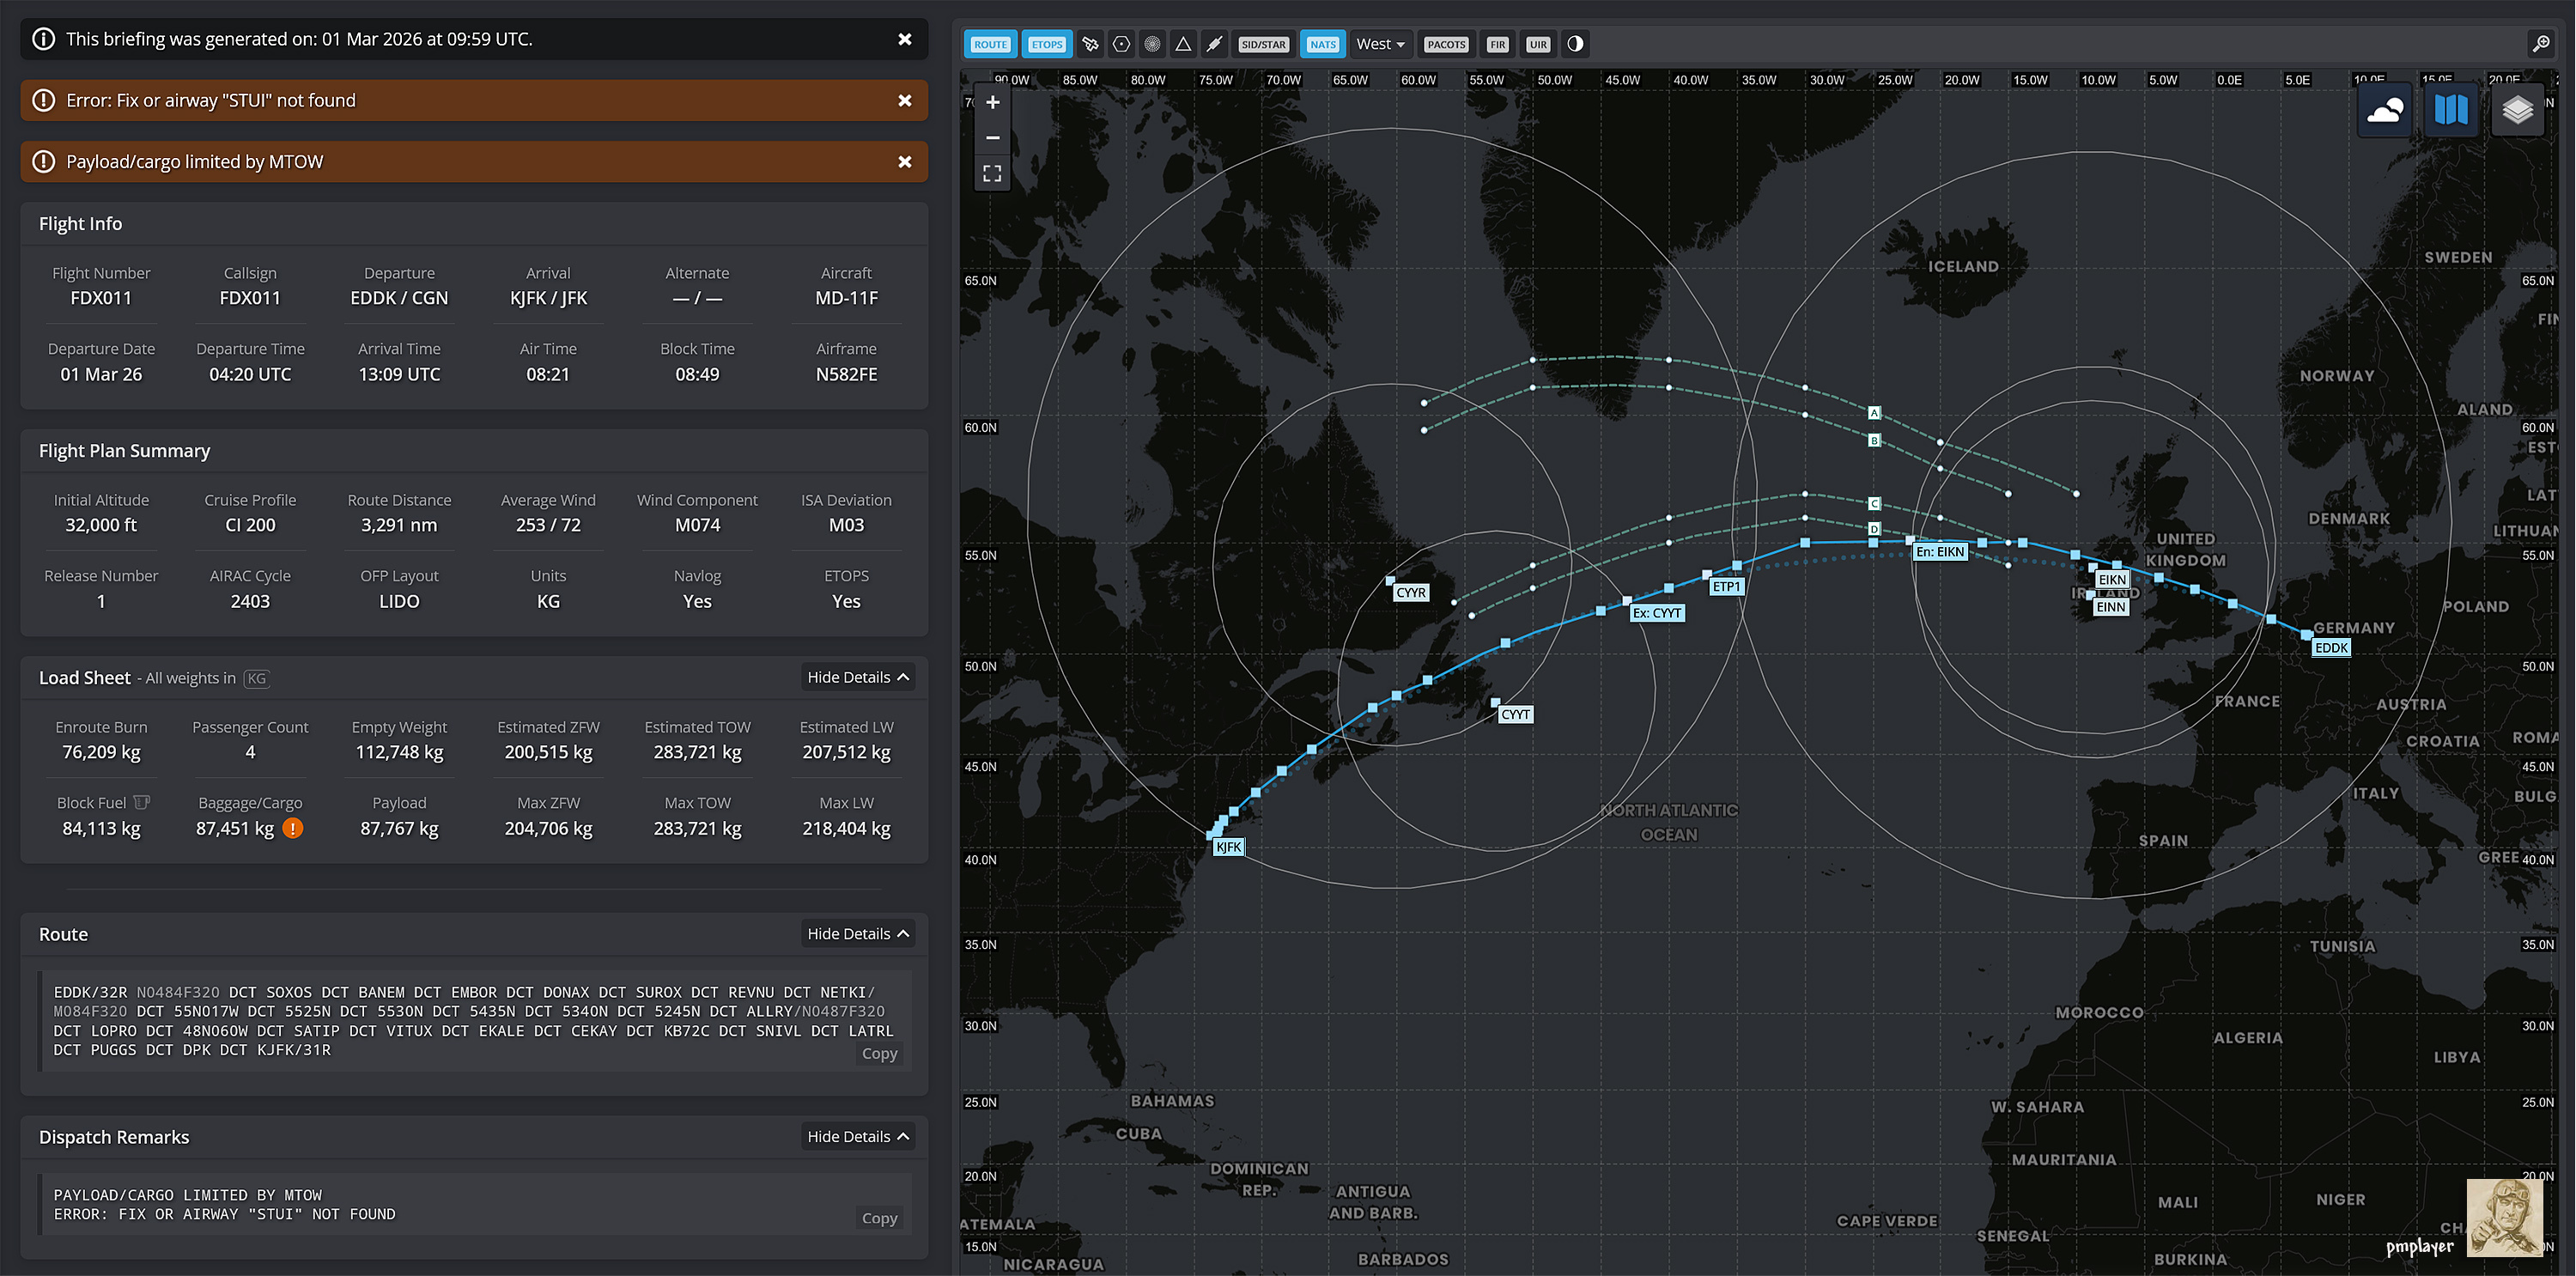Click the Block Fuel value 84,113 kg
The width and height of the screenshot is (2576, 1276).
pyautogui.click(x=101, y=828)
